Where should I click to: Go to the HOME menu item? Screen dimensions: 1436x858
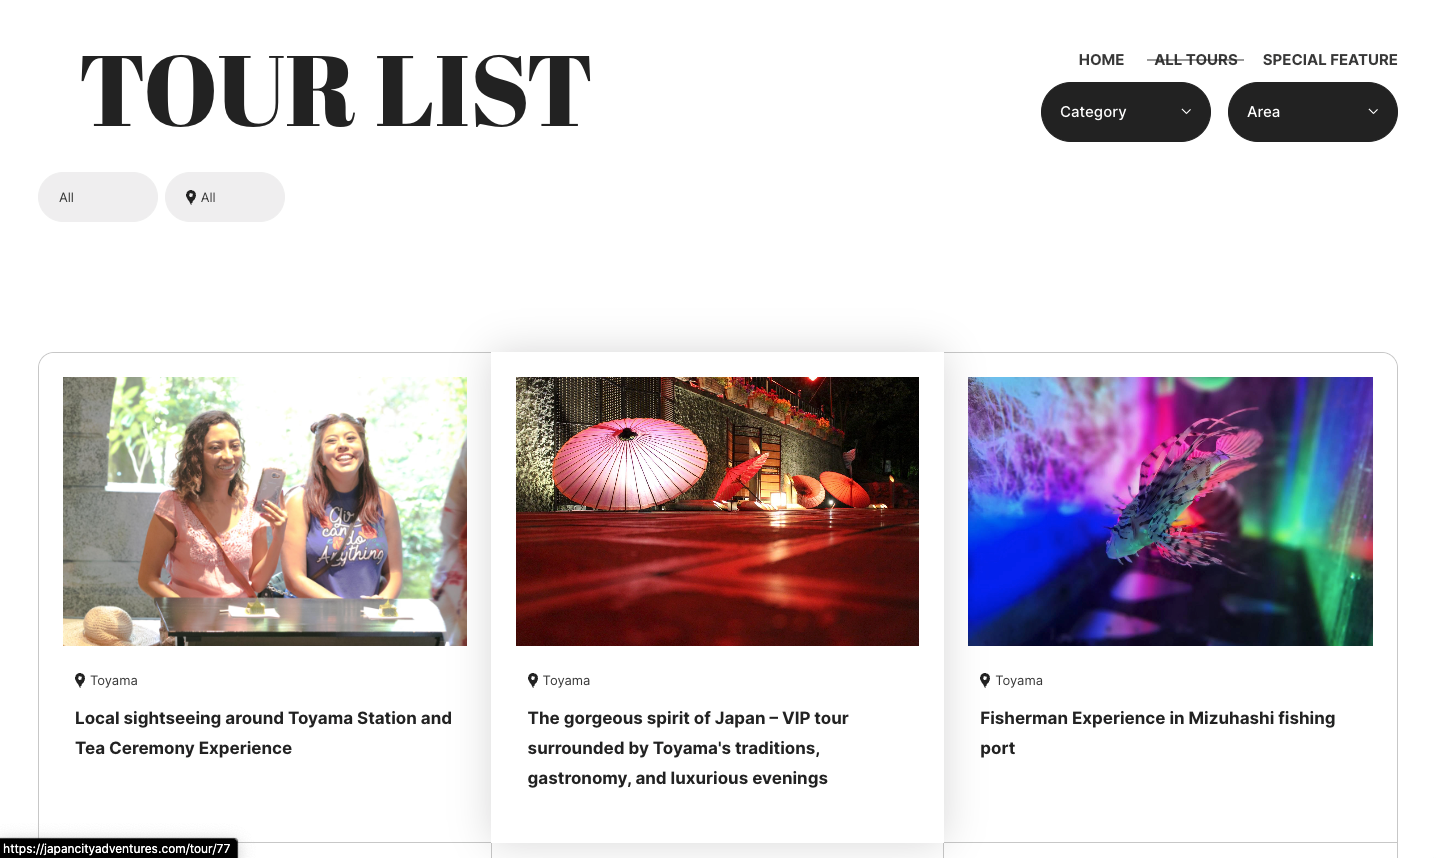(x=1101, y=60)
